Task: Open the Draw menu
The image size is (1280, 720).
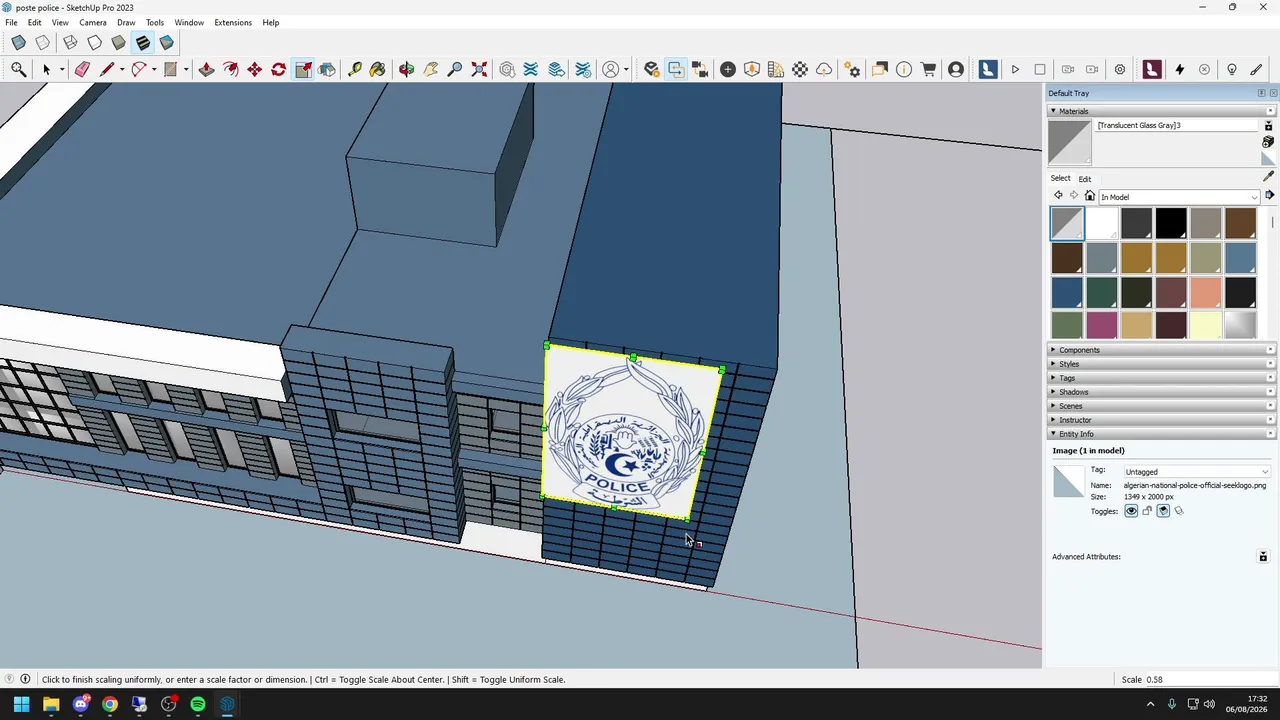Action: point(126,22)
